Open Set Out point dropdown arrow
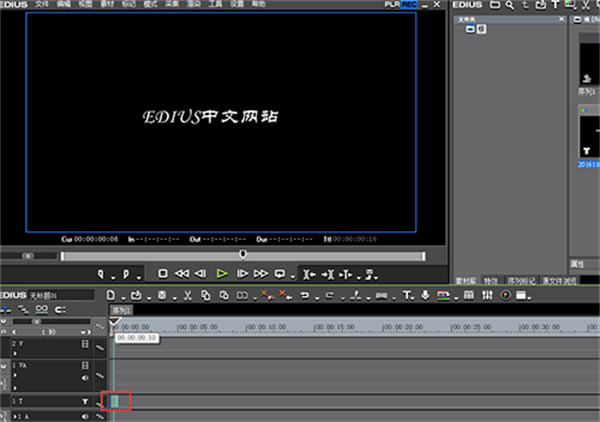The width and height of the screenshot is (600, 422). [139, 277]
